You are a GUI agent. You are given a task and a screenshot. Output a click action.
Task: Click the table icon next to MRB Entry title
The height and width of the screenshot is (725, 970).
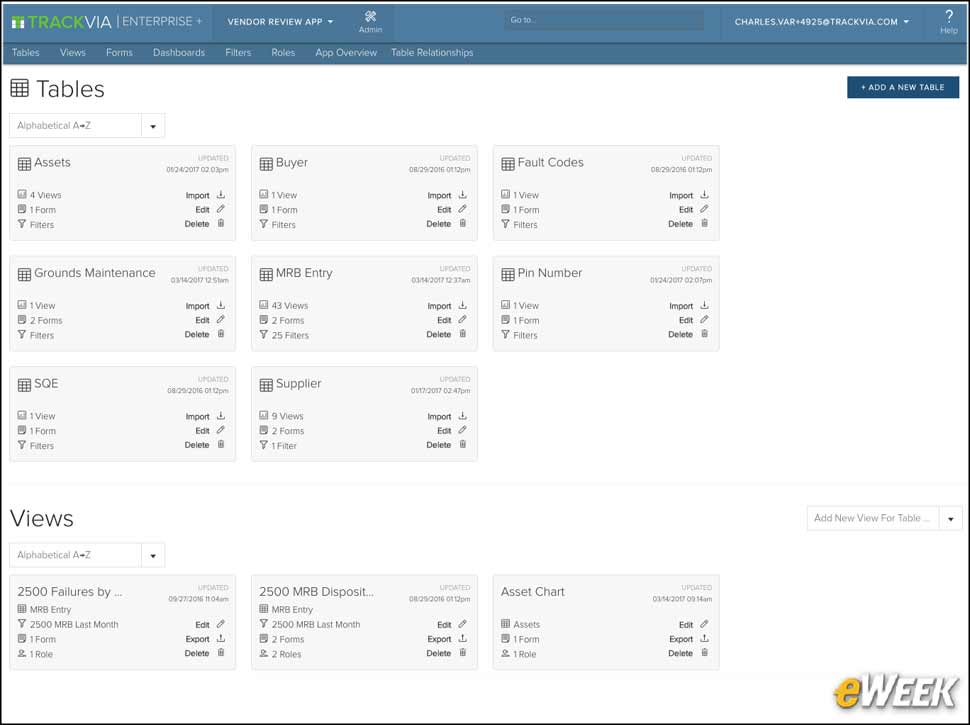click(266, 274)
